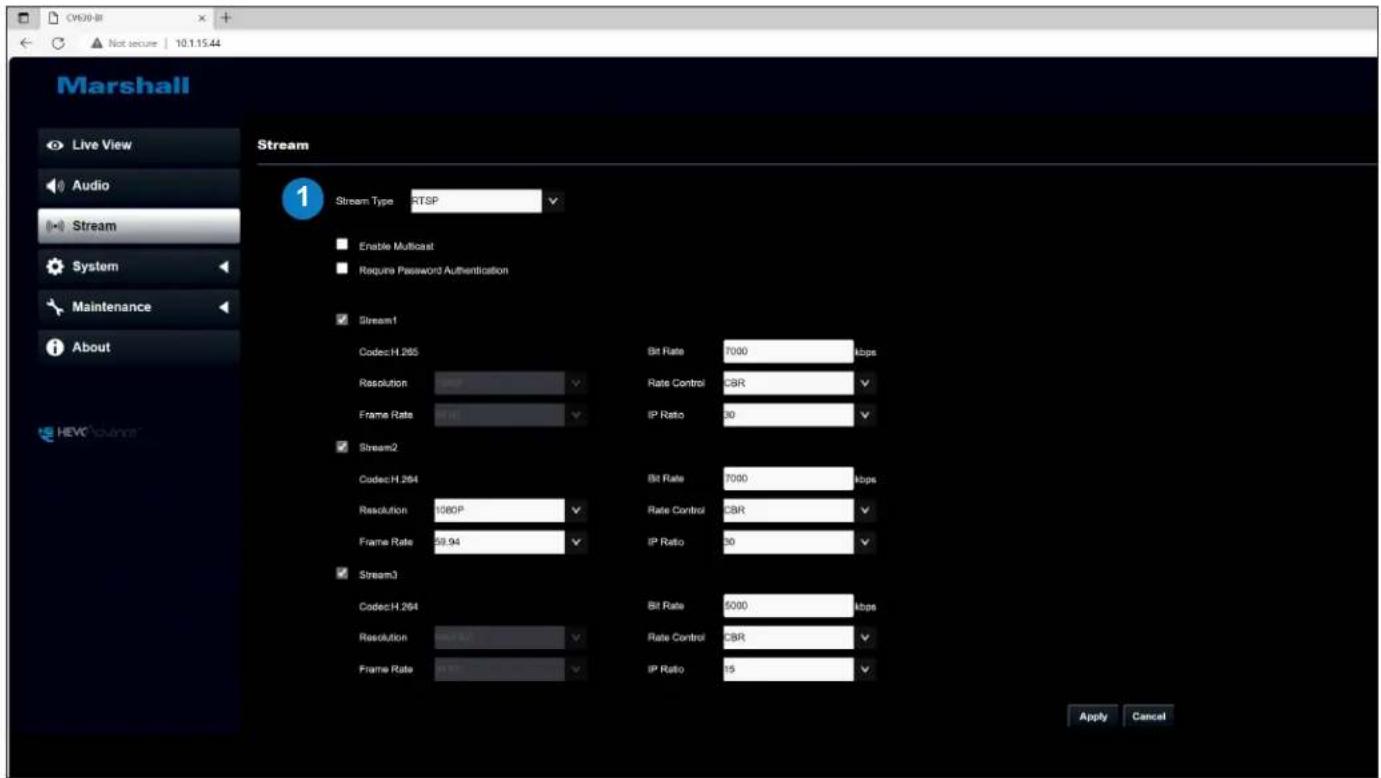Screen dimensions: 1381x778
Task: Click the Stream1 Codec:H.265 text
Action: point(390,352)
